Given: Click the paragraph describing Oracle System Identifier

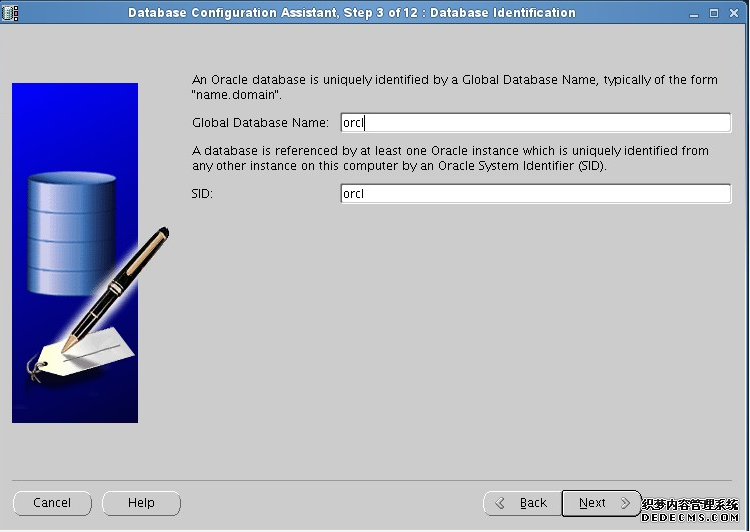Looking at the screenshot, I should coord(450,158).
